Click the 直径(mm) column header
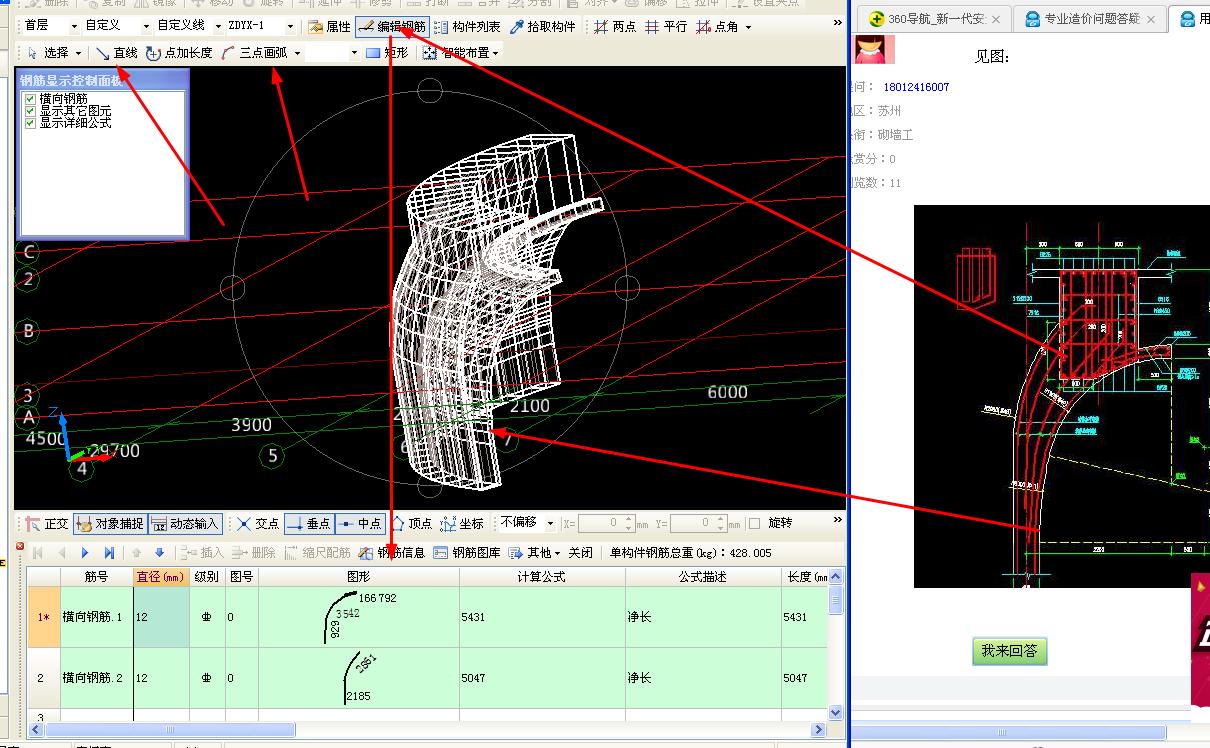The height and width of the screenshot is (748, 1210). [x=161, y=577]
